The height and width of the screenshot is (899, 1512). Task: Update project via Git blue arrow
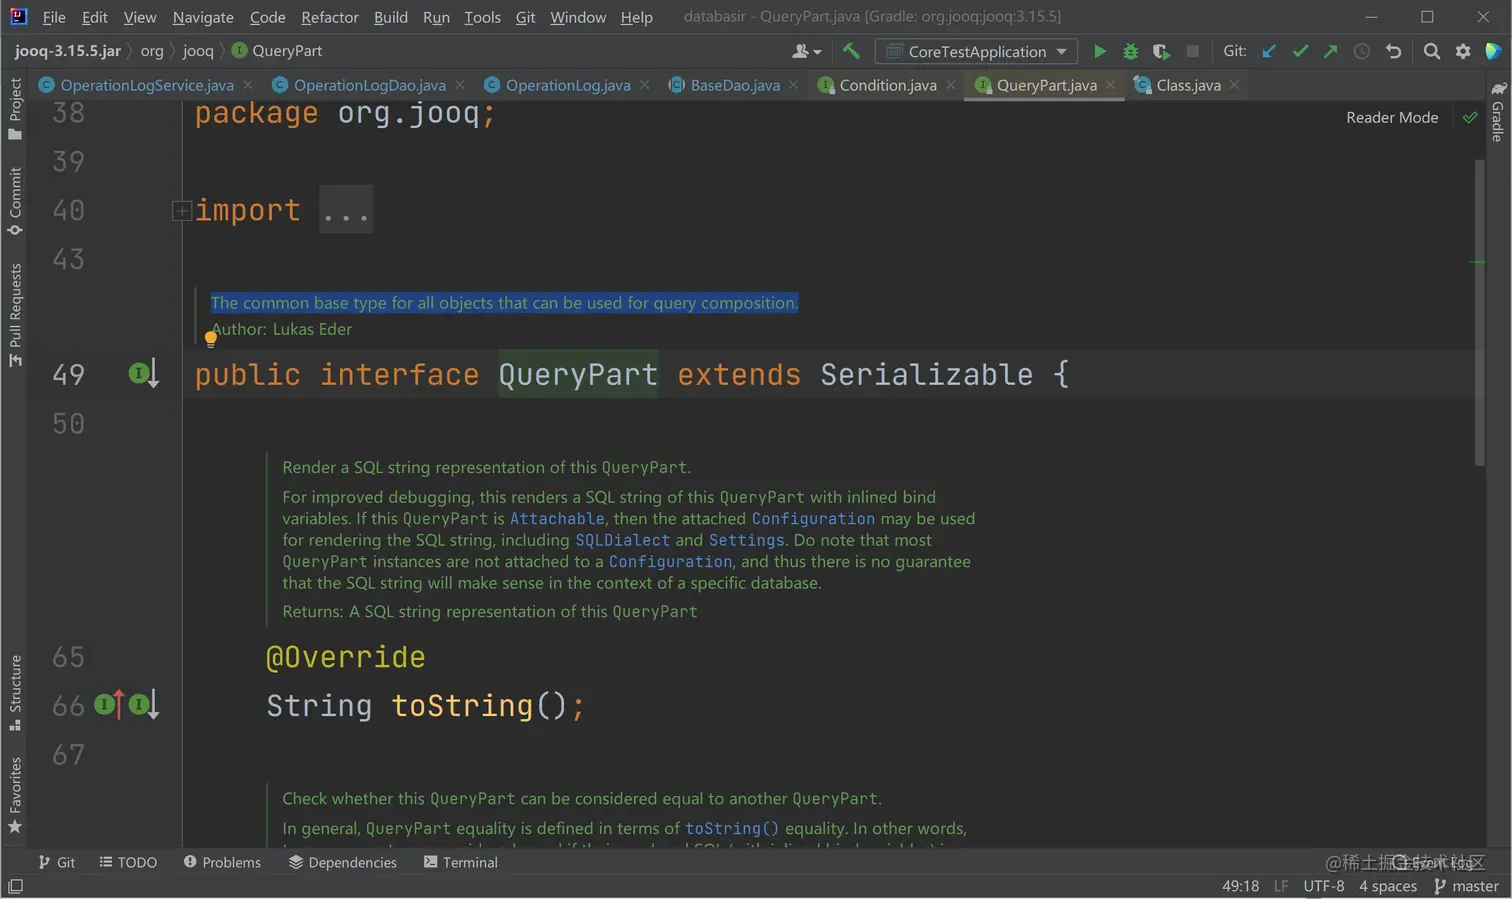tap(1269, 51)
